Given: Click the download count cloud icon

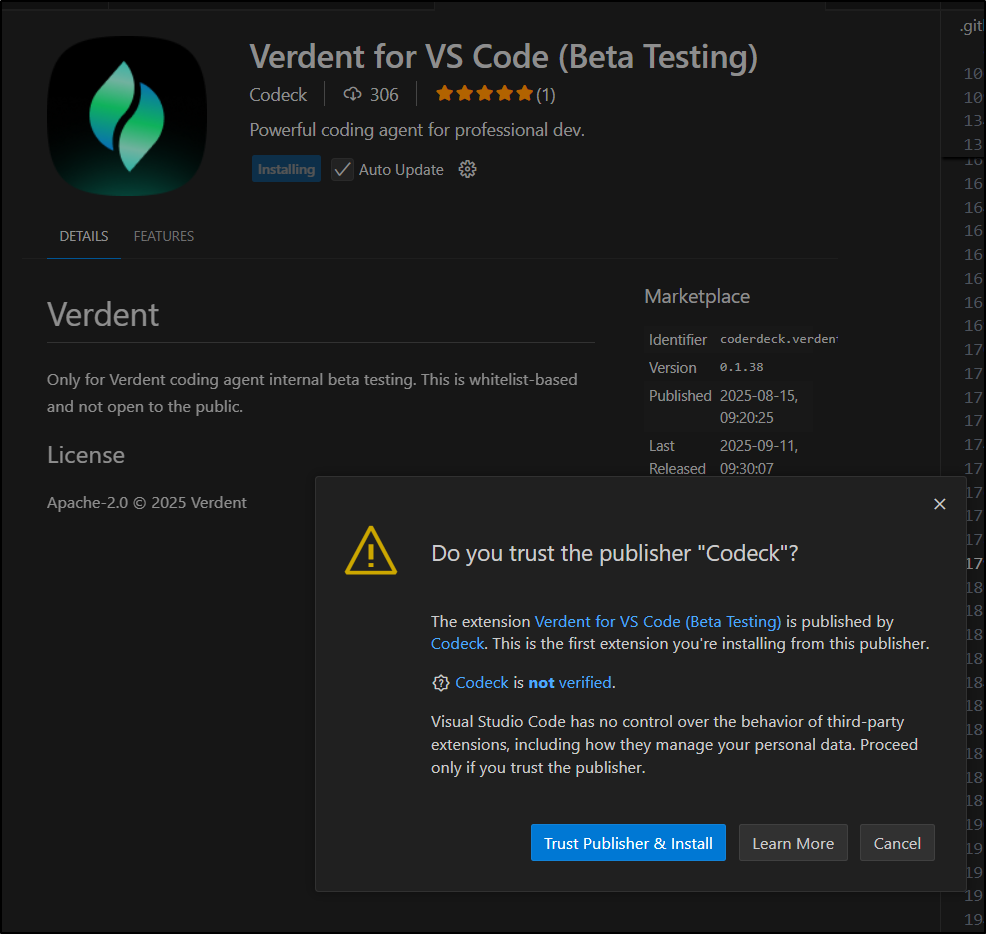Looking at the screenshot, I should (352, 94).
